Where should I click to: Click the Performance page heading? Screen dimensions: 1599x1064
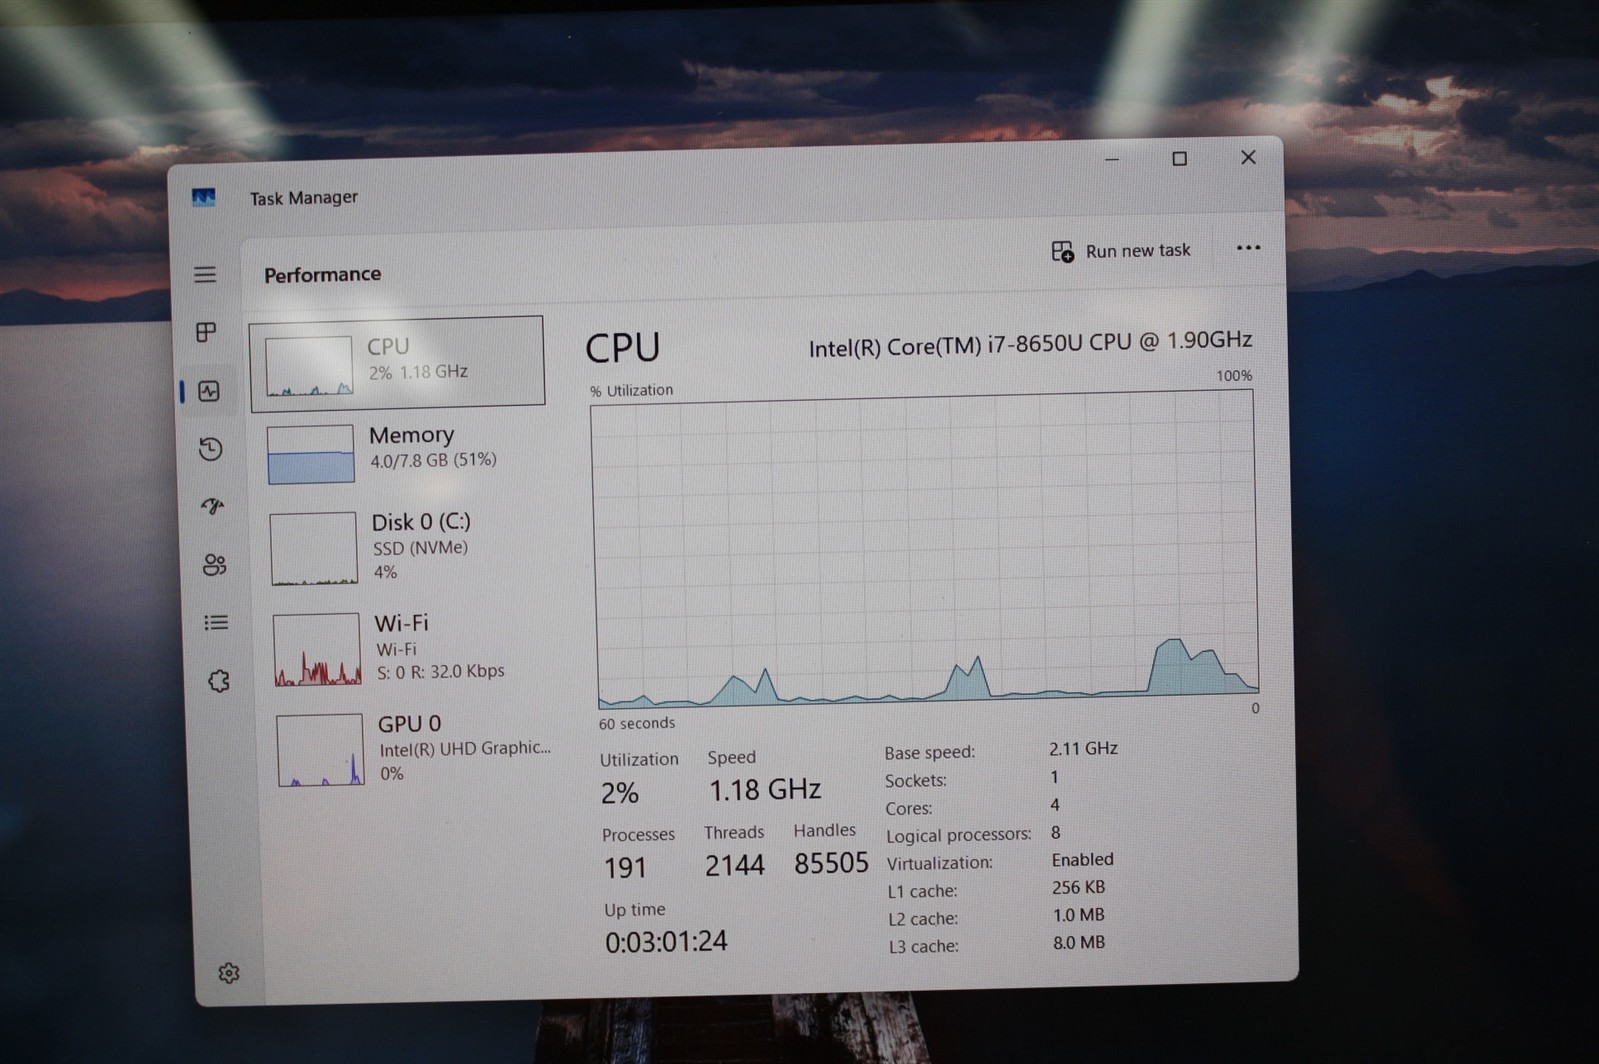(322, 275)
